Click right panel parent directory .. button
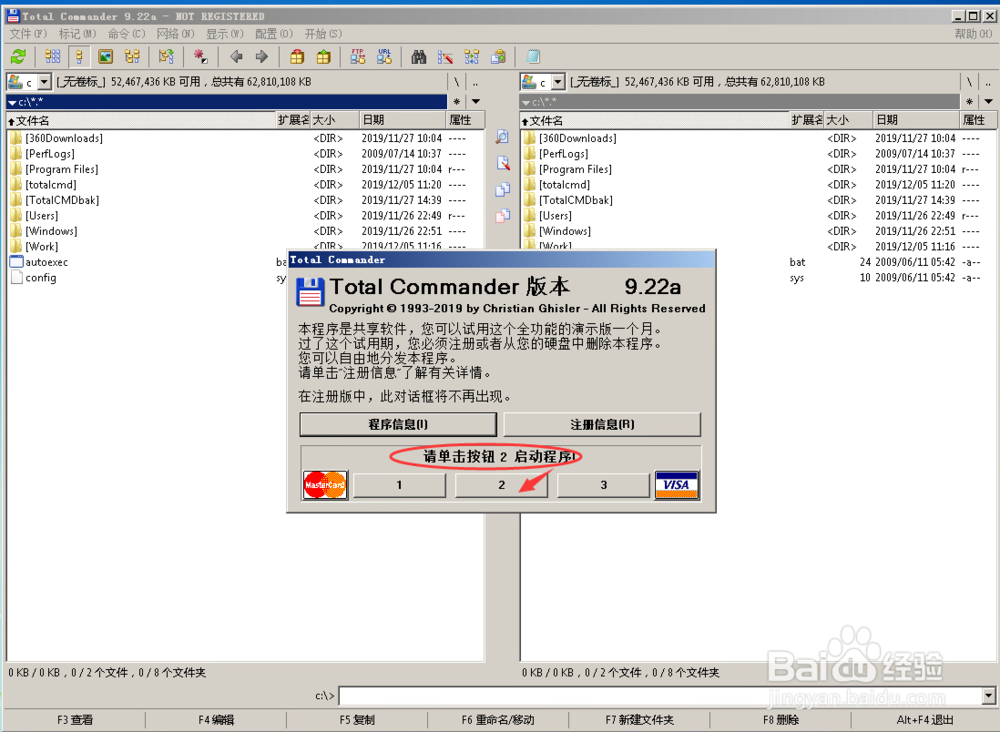Viewport: 1000px width, 732px height. (x=989, y=82)
